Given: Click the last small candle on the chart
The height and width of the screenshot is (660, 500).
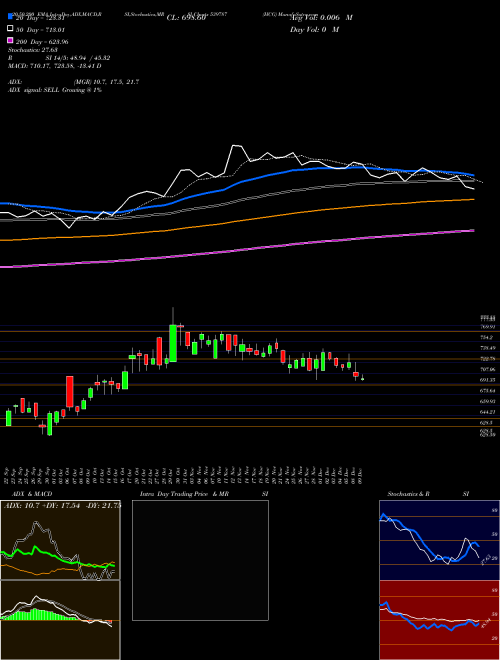Looking at the screenshot, I should click(x=362, y=379).
